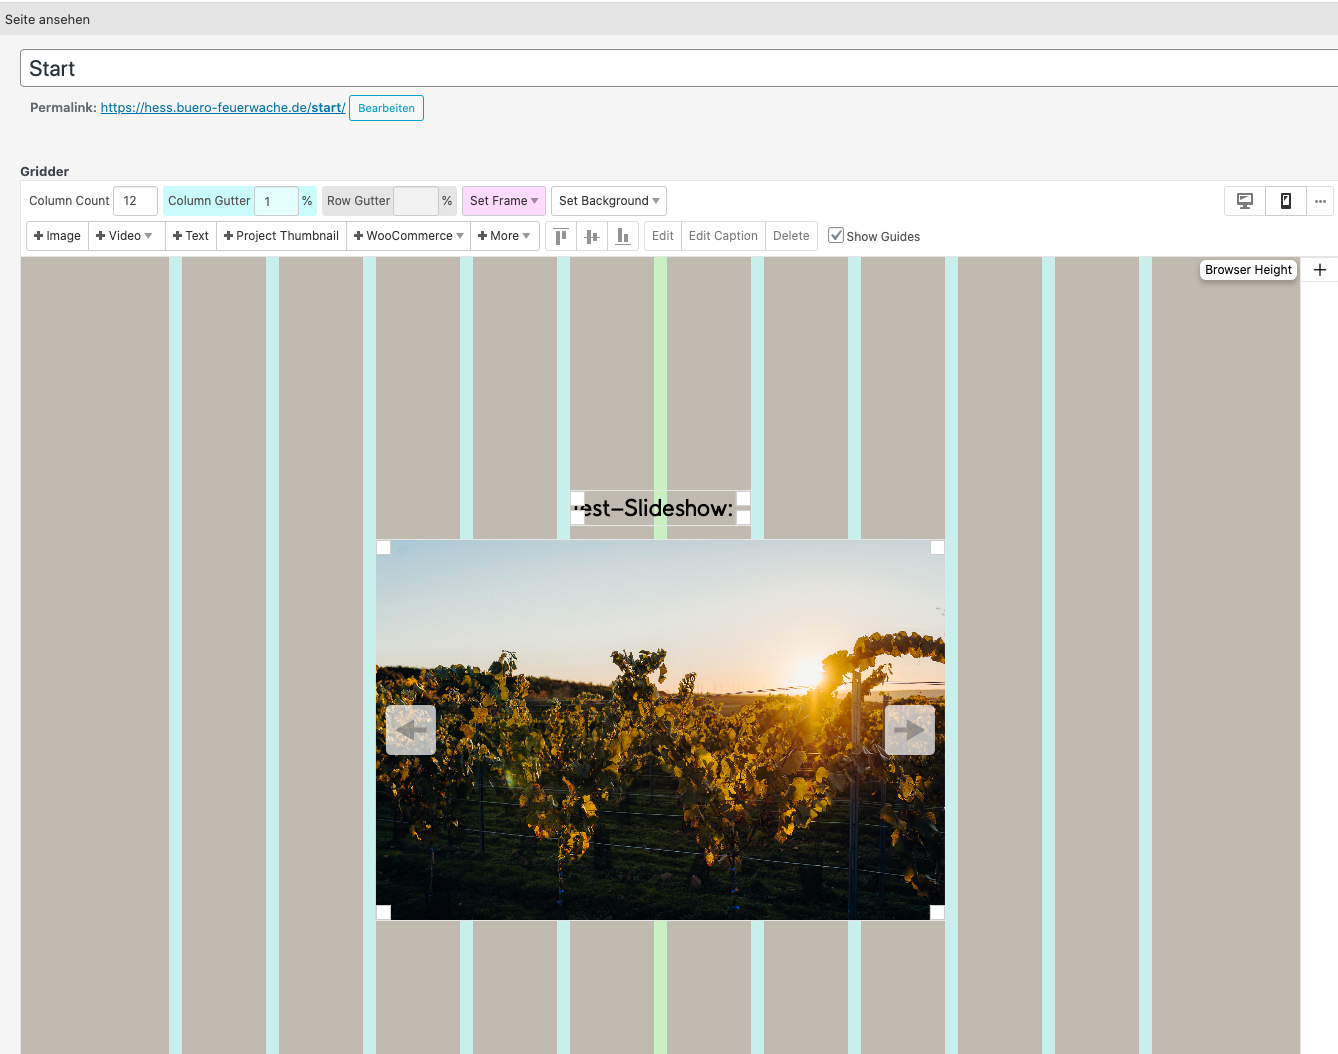Align selected elements to bottom
1338x1054 pixels.
click(622, 236)
